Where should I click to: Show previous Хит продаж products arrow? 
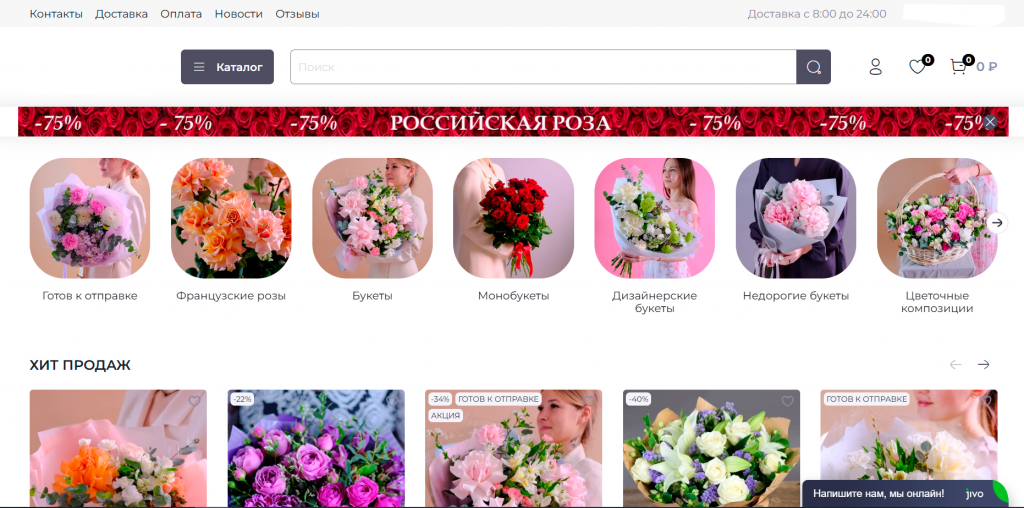tap(955, 365)
